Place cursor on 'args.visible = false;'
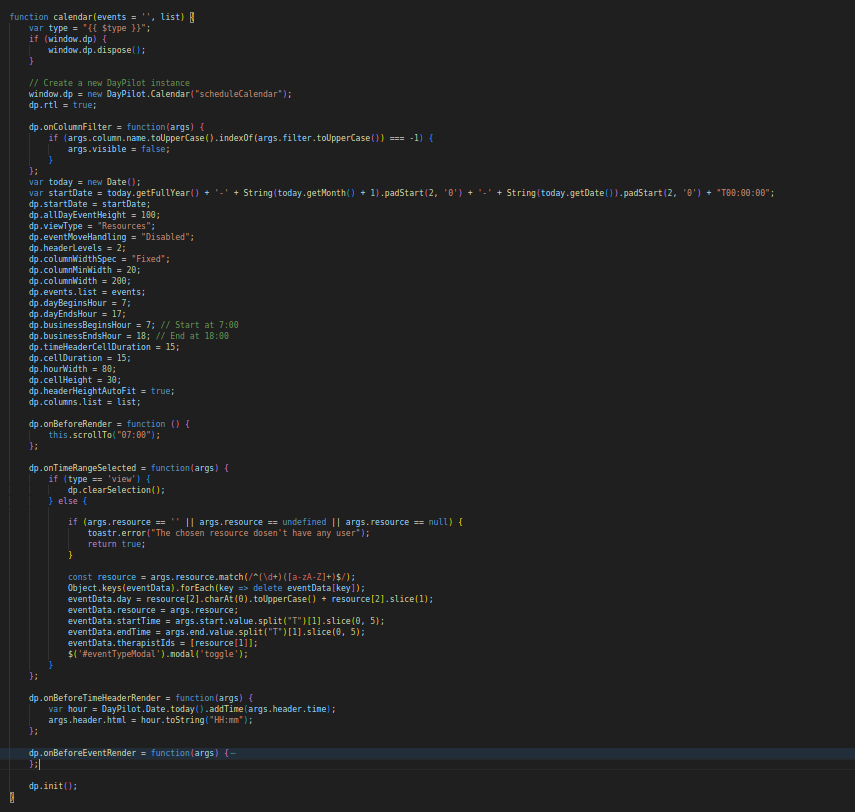Viewport: 855px width, 812px height. 118,149
